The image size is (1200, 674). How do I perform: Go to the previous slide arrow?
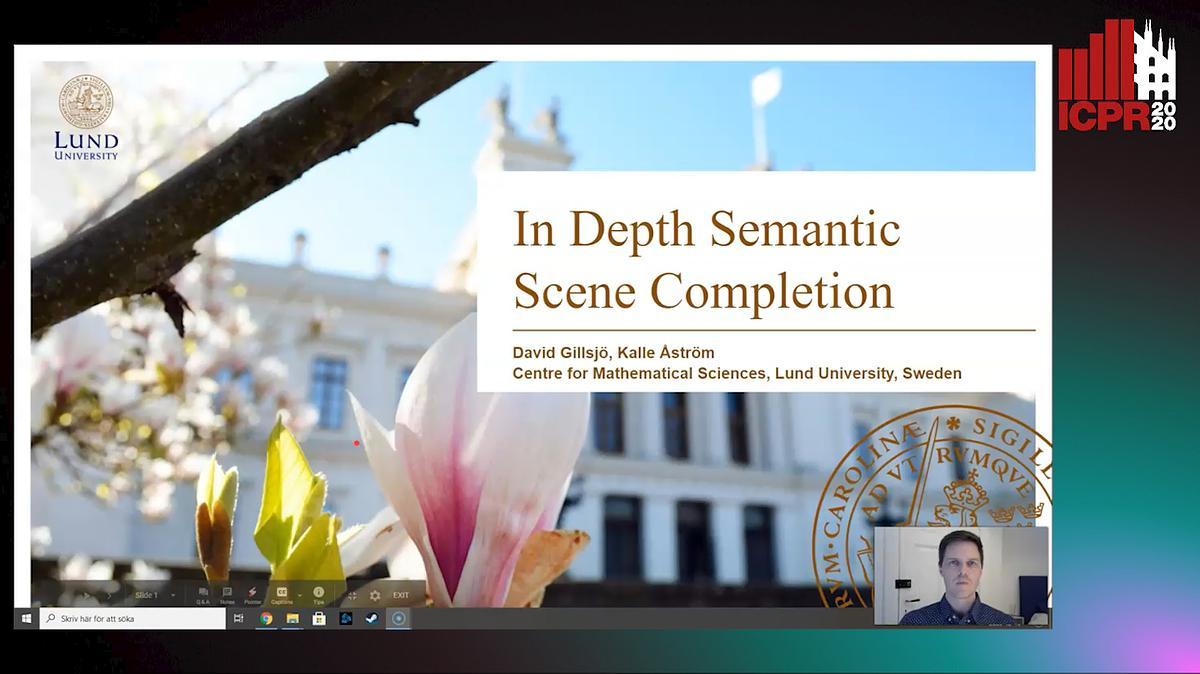(x=87, y=595)
